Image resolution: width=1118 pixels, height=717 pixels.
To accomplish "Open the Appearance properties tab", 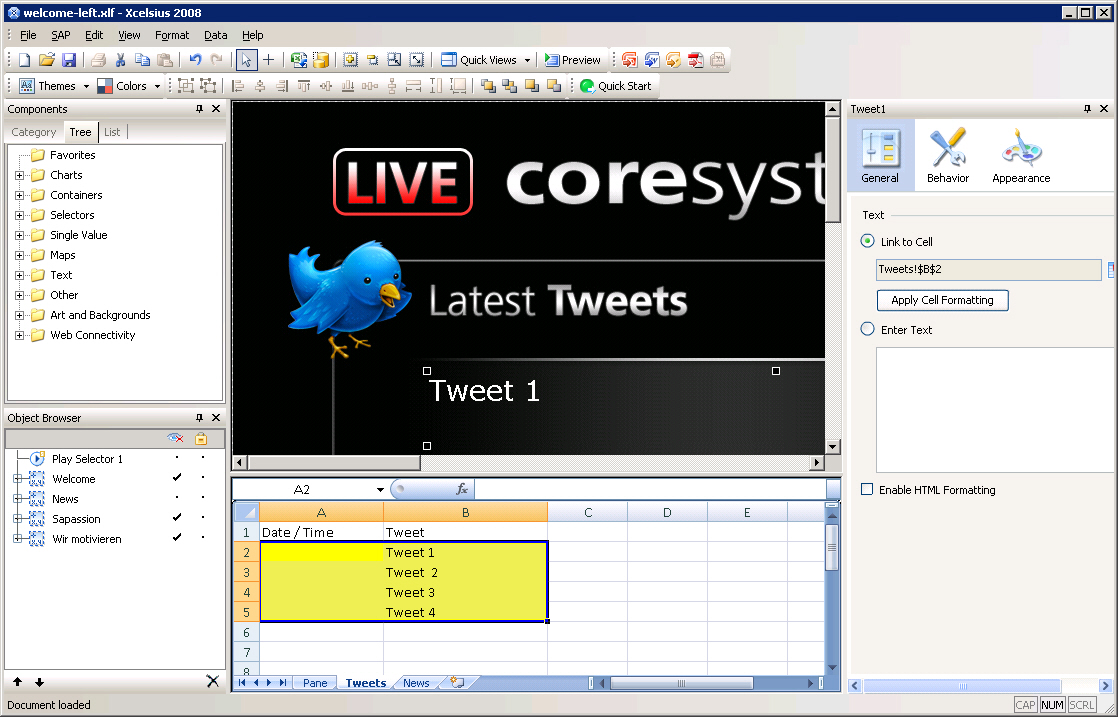I will coord(1021,155).
